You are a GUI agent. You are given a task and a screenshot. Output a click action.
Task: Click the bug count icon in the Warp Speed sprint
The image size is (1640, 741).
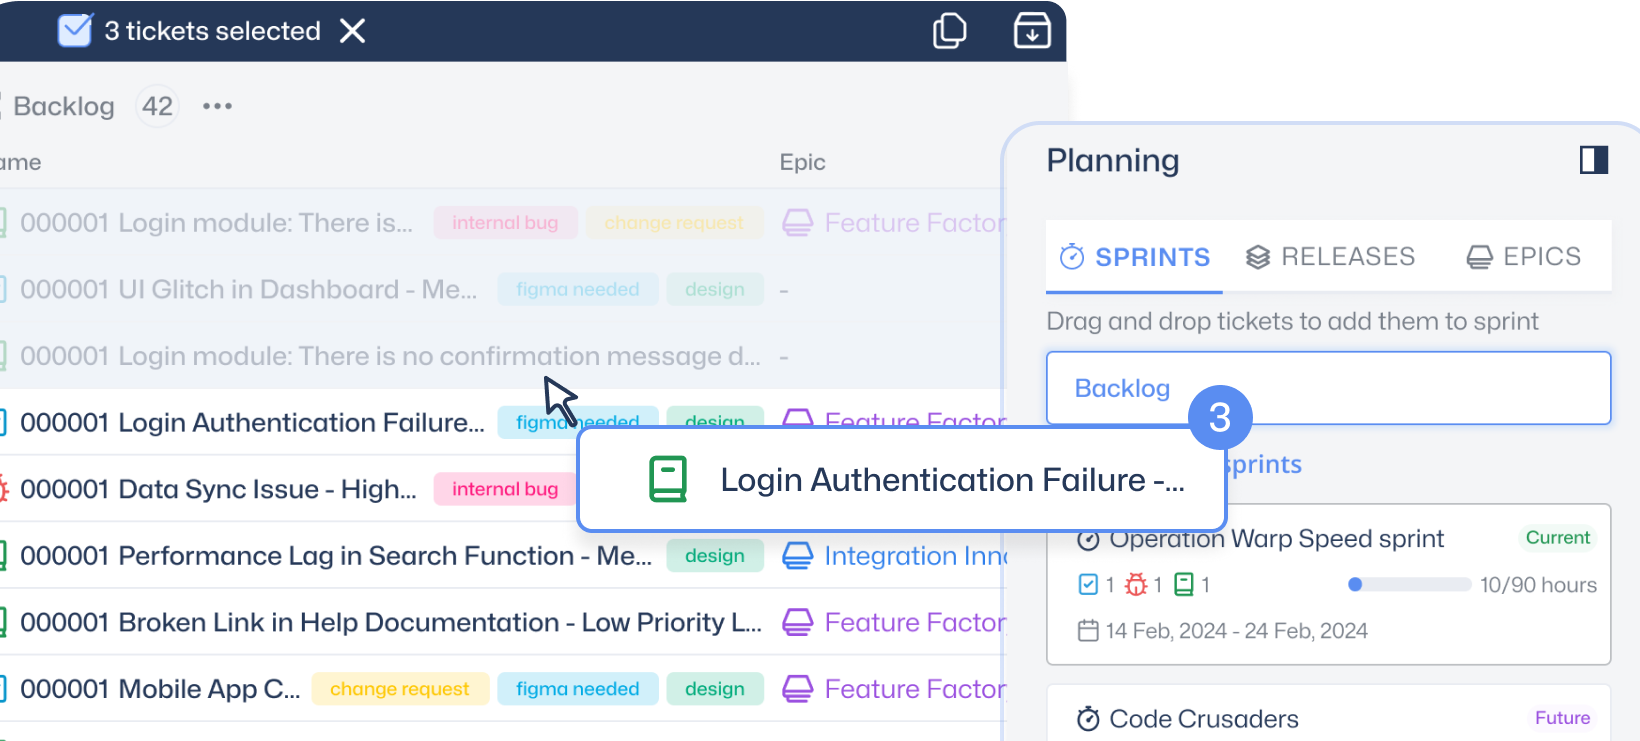coord(1136,584)
